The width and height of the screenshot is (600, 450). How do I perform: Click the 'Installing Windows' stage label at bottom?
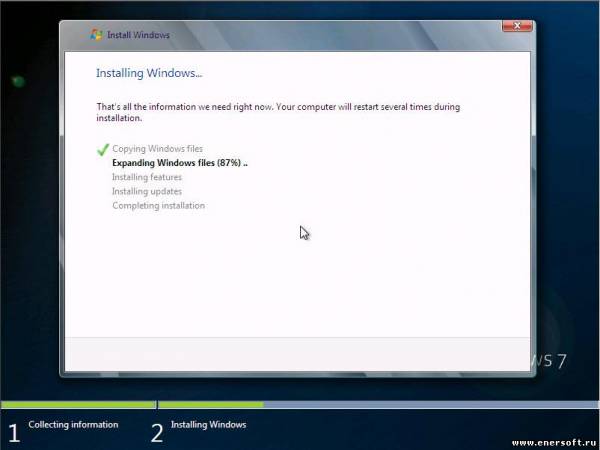tap(209, 425)
